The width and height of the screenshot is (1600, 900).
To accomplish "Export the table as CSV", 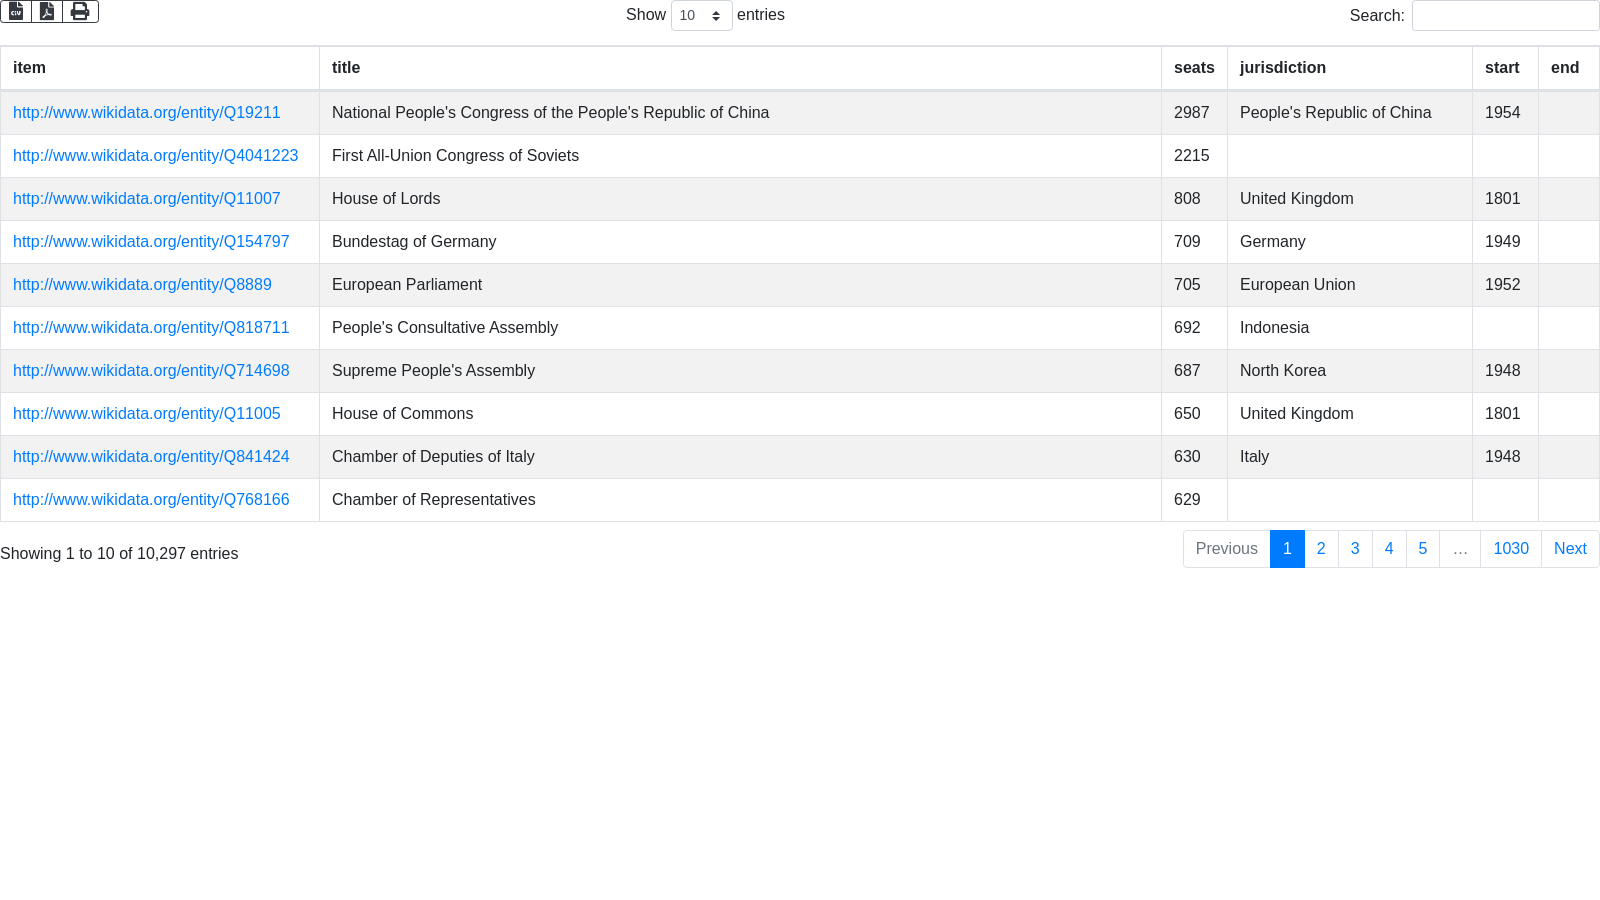I will (x=16, y=12).
